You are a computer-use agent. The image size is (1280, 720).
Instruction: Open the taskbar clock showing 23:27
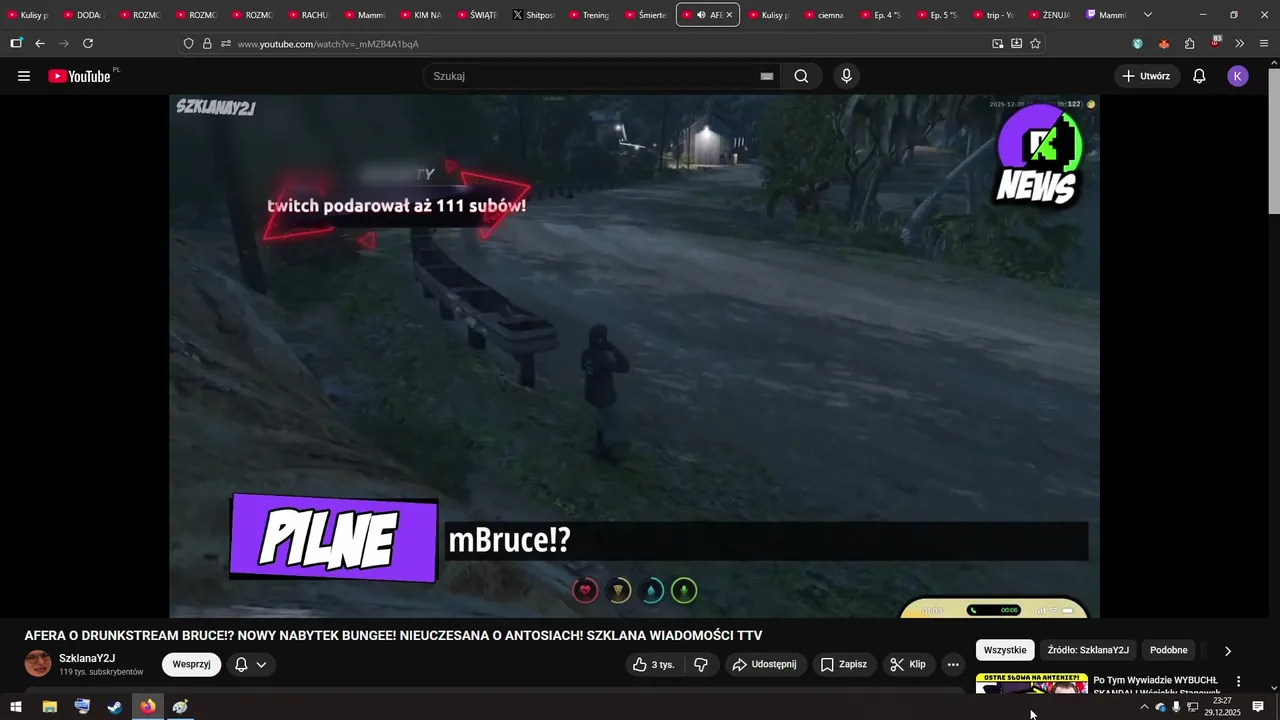pyautogui.click(x=1222, y=707)
